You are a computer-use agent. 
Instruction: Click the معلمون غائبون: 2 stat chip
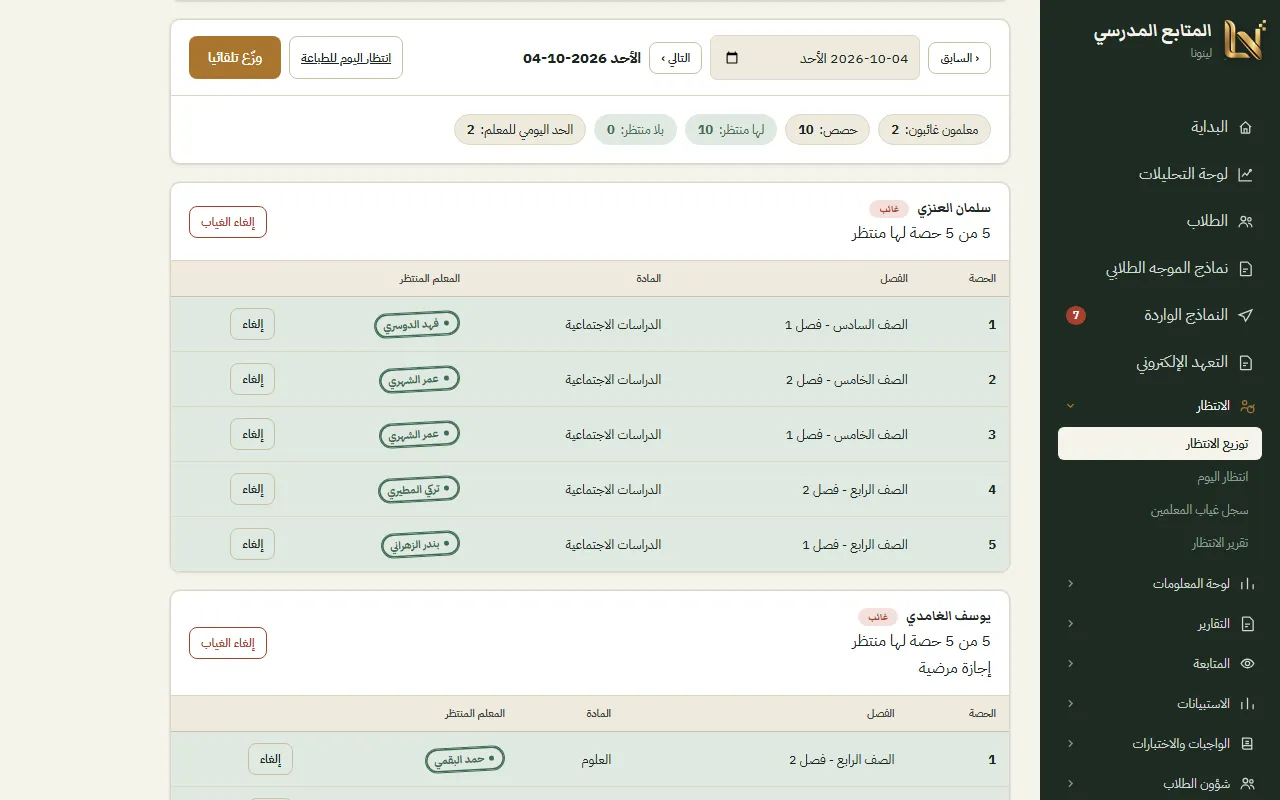[934, 130]
